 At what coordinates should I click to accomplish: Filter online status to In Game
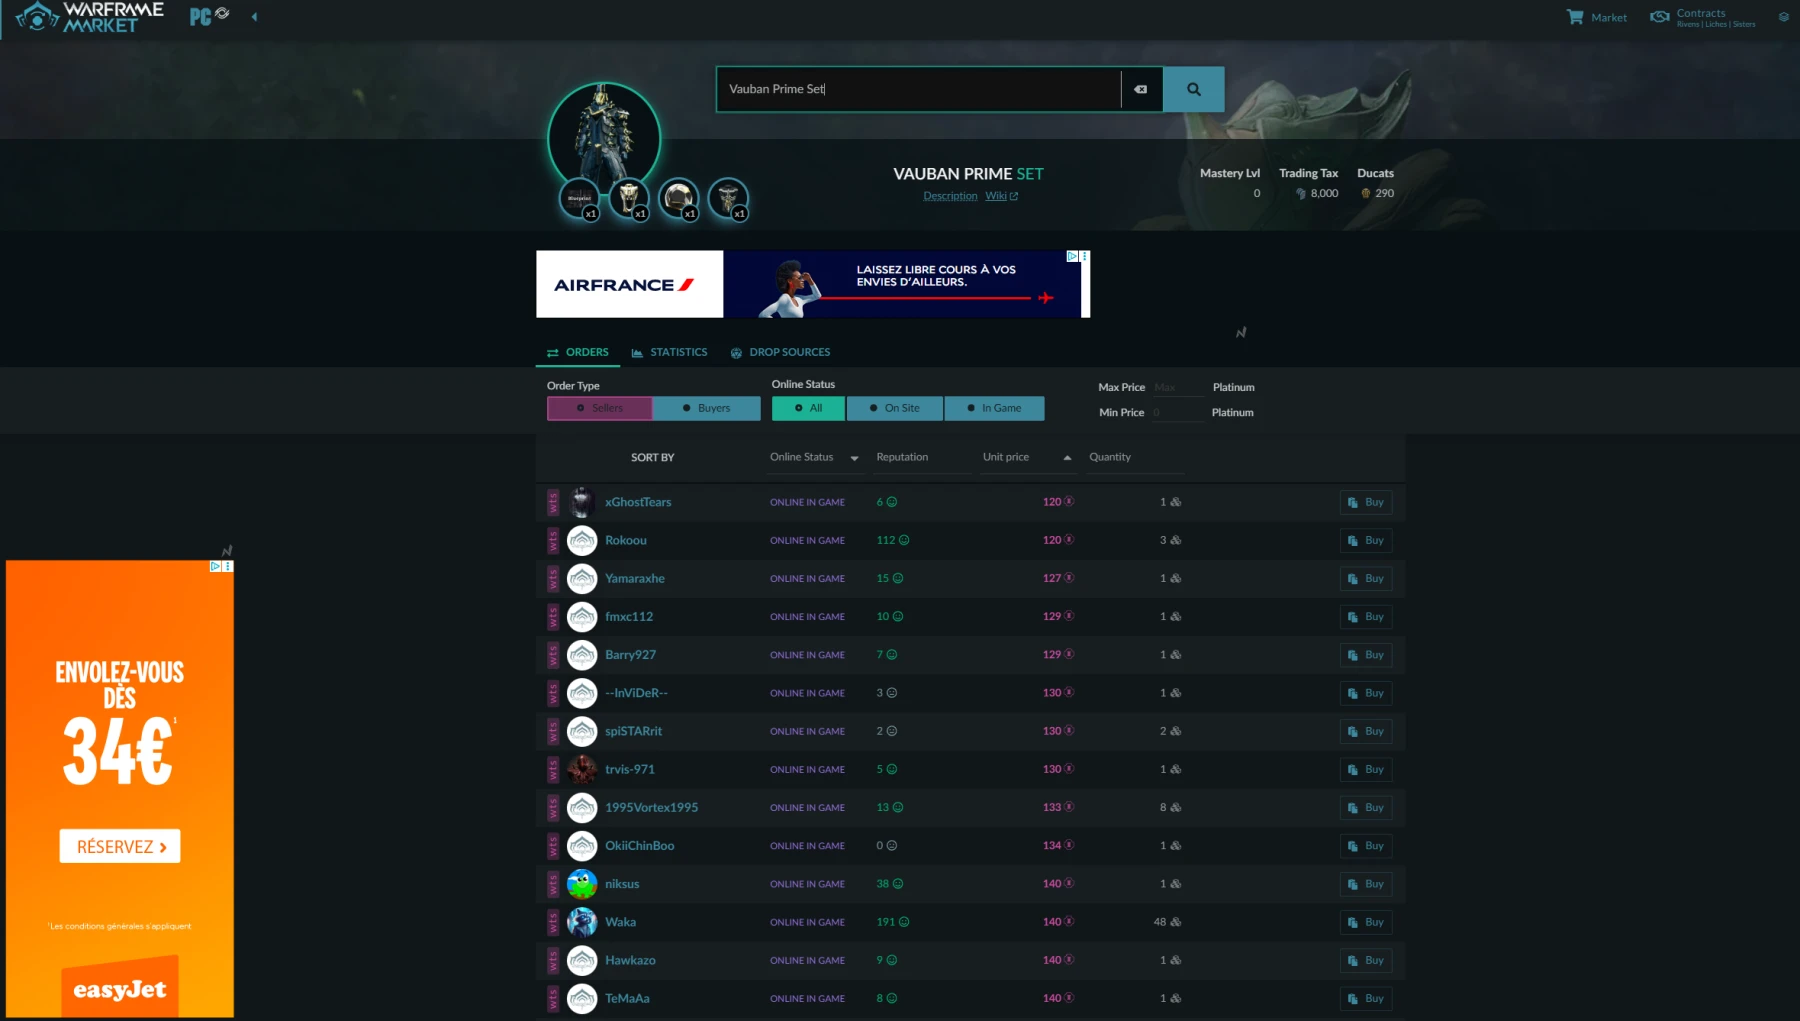coord(994,408)
